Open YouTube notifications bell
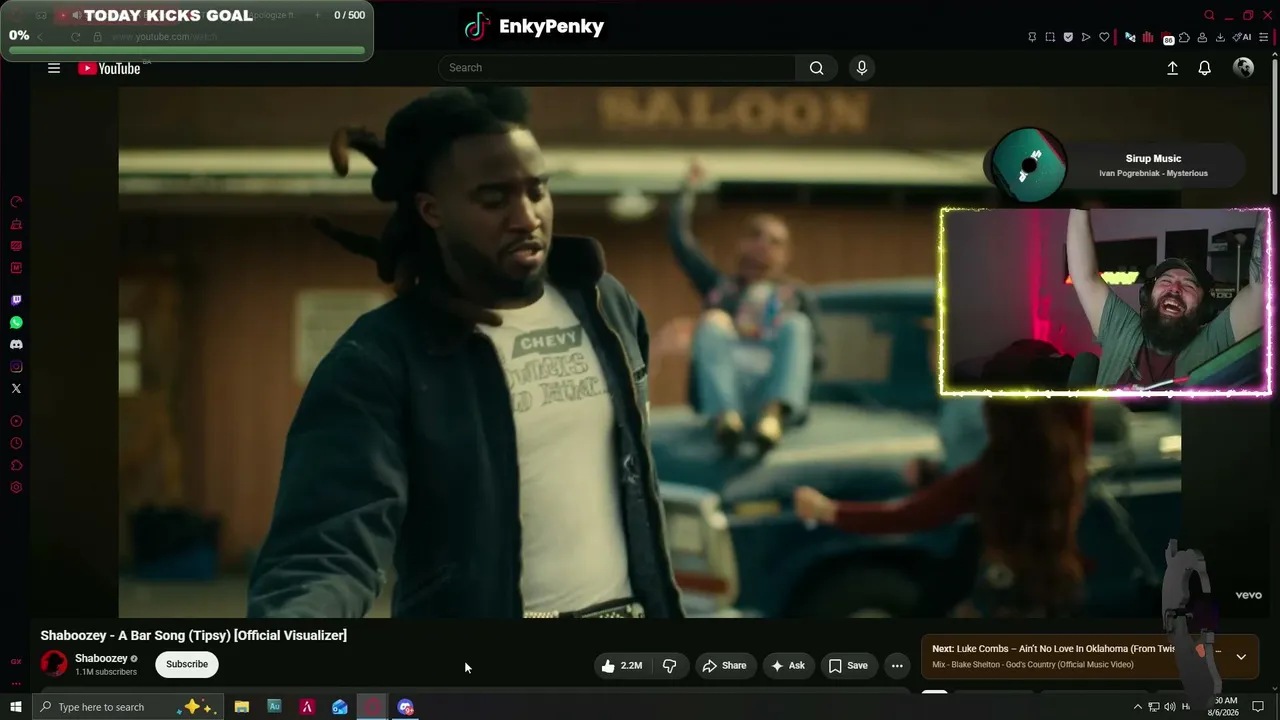Screen dimensions: 1280x720 [1205, 68]
